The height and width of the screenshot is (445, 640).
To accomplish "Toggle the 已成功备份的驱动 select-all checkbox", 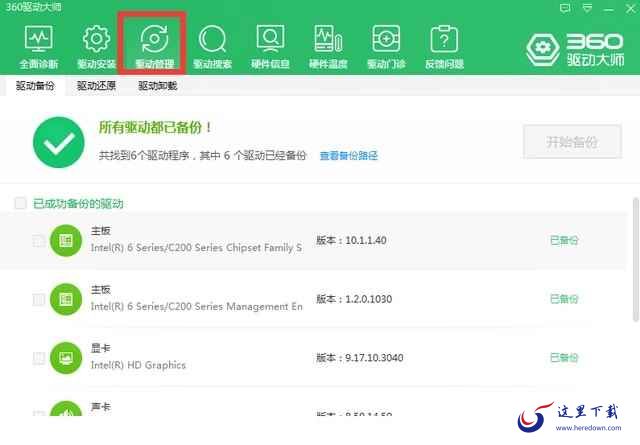I will tap(20, 203).
